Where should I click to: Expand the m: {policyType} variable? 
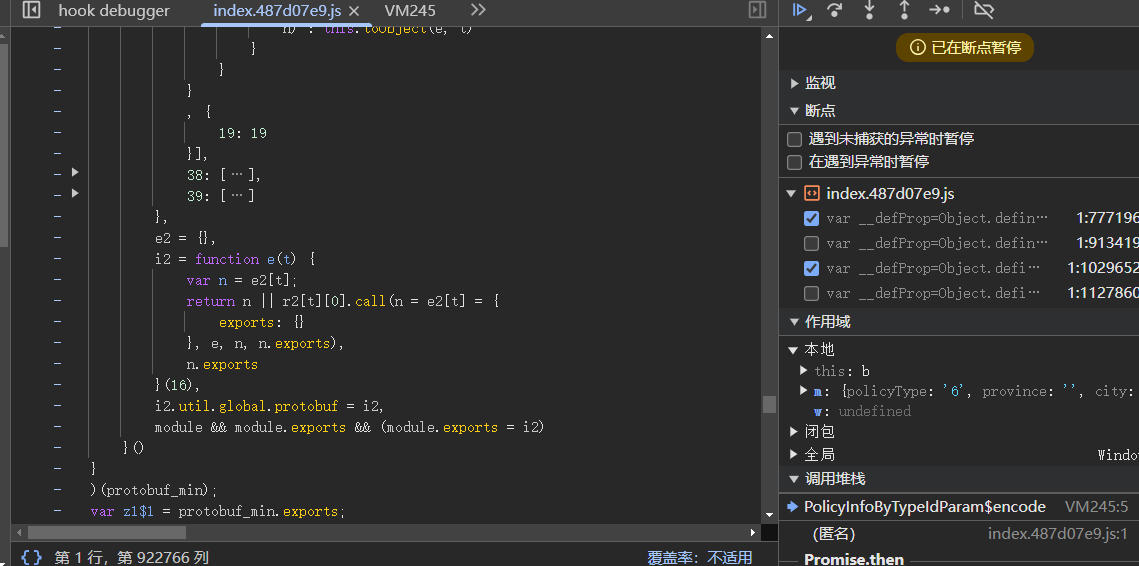[803, 391]
